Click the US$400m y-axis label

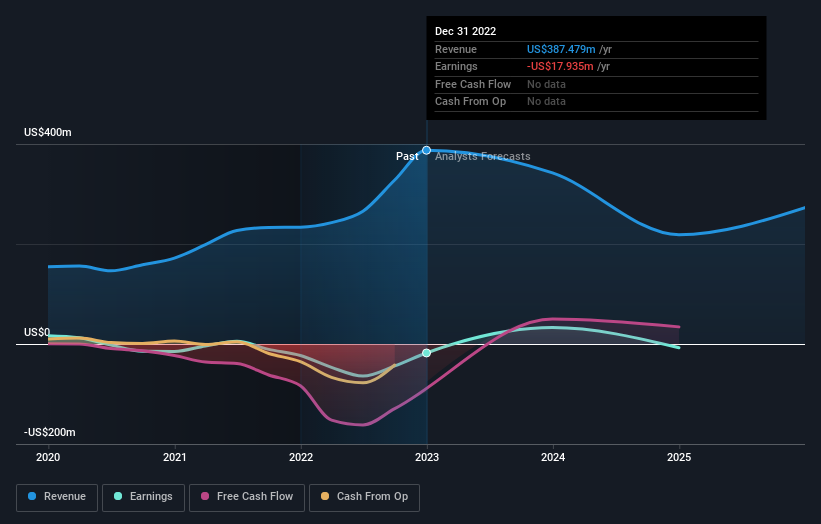click(x=48, y=132)
